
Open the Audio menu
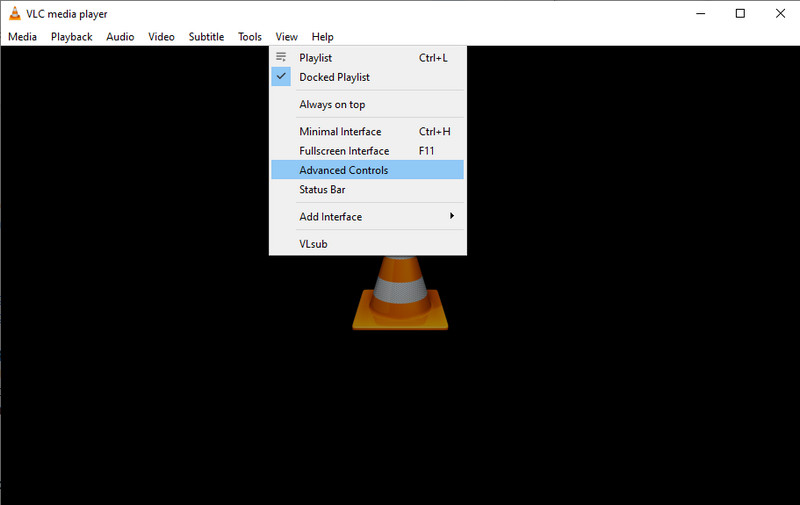click(x=120, y=37)
